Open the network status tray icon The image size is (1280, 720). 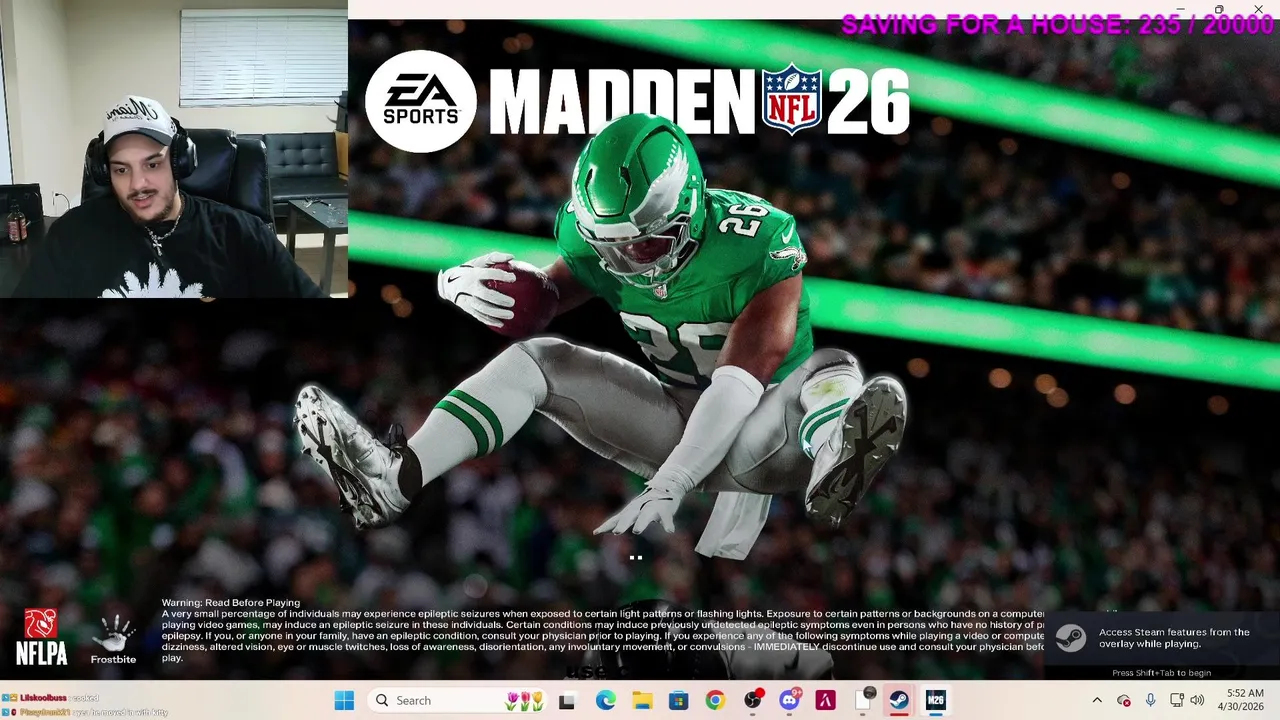pyautogui.click(x=1177, y=700)
